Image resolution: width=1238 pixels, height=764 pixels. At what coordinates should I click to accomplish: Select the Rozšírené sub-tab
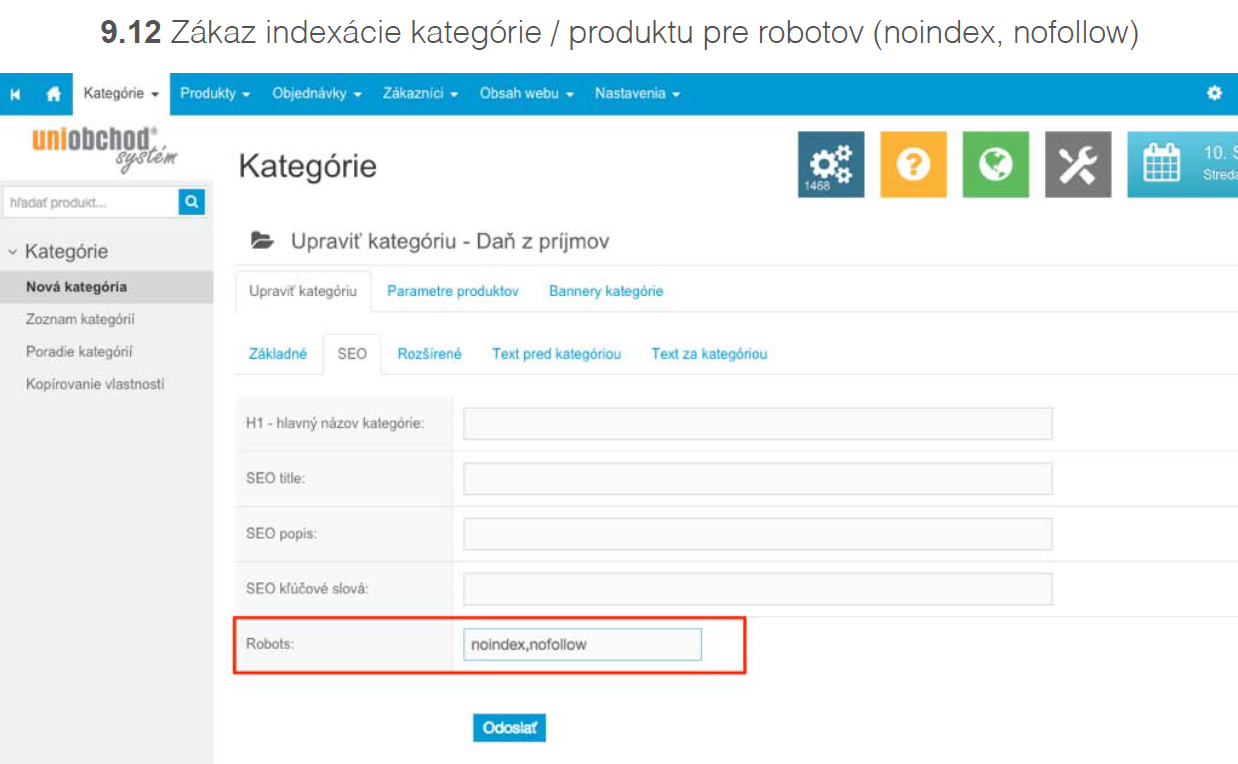429,354
